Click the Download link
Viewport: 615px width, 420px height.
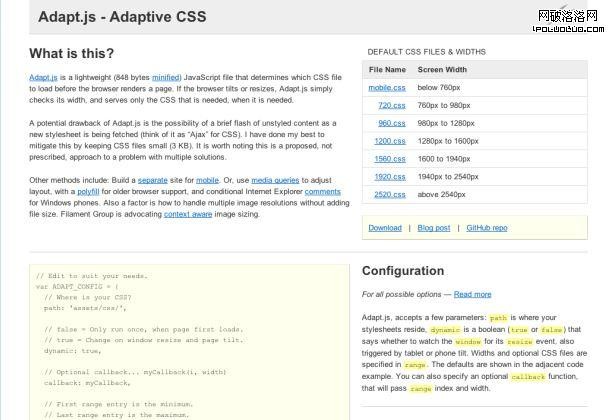(384, 228)
